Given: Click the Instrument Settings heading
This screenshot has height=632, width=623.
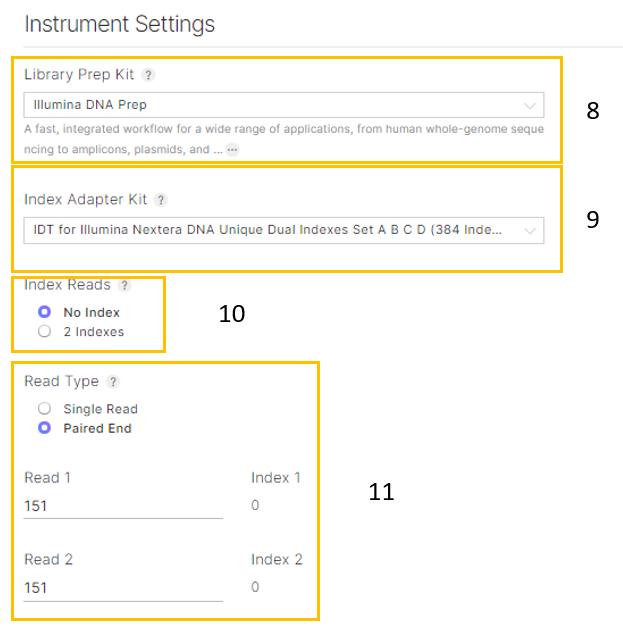Looking at the screenshot, I should pos(119,23).
